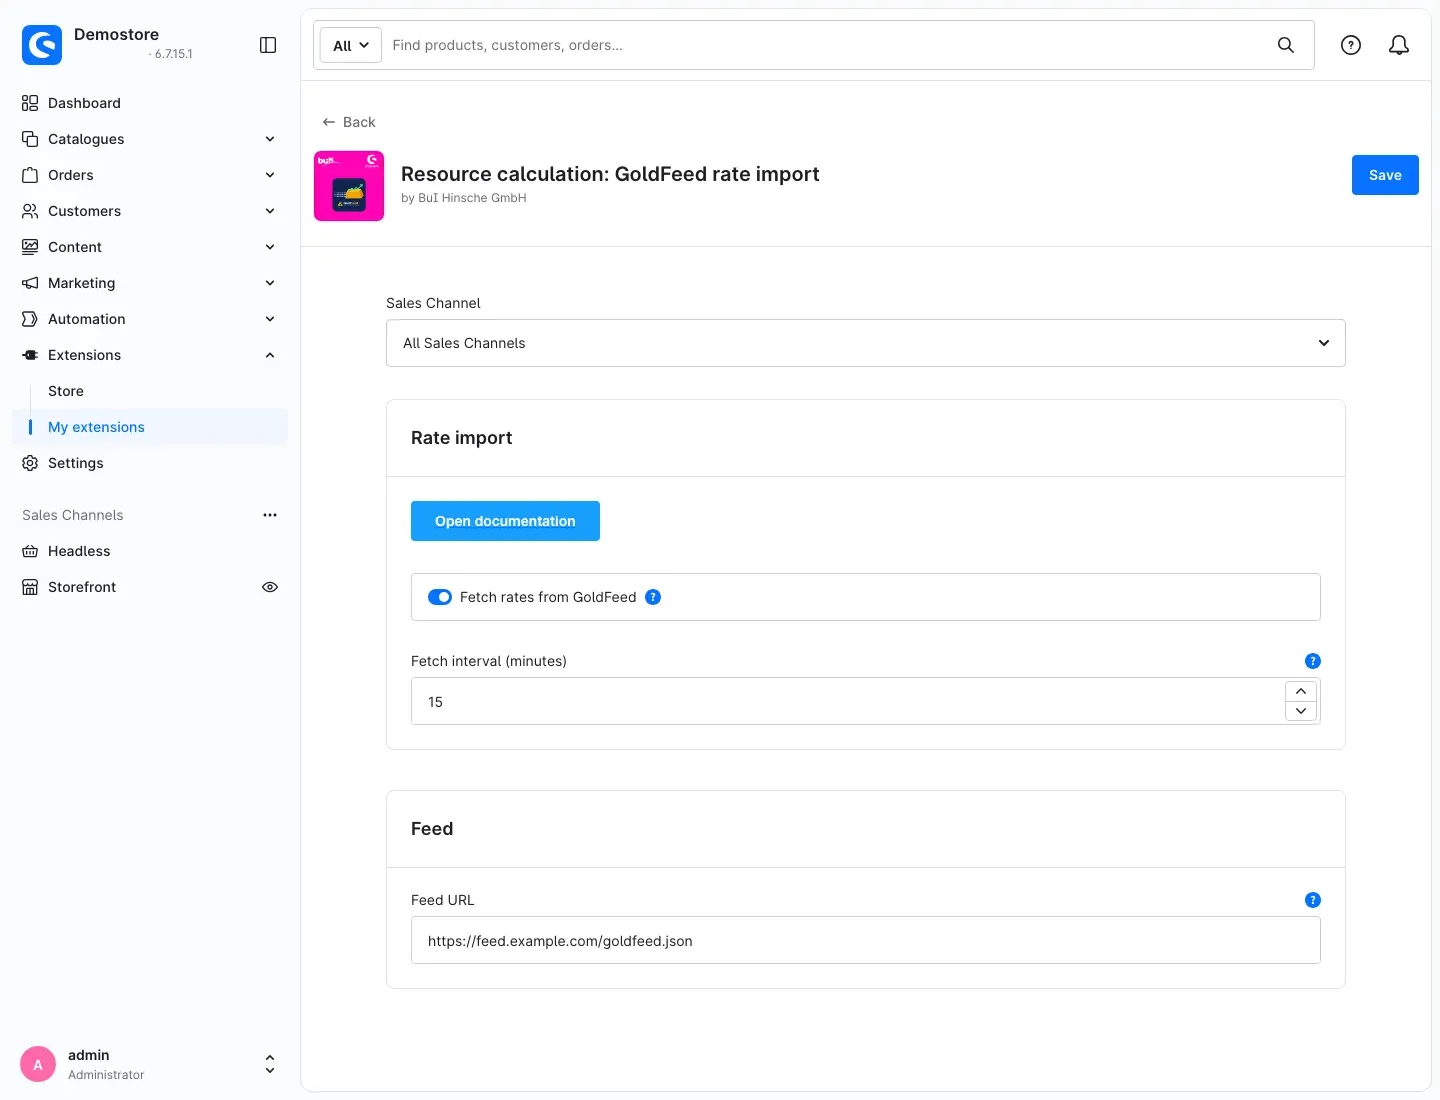Focus the Feed URL input field

[x=866, y=940]
